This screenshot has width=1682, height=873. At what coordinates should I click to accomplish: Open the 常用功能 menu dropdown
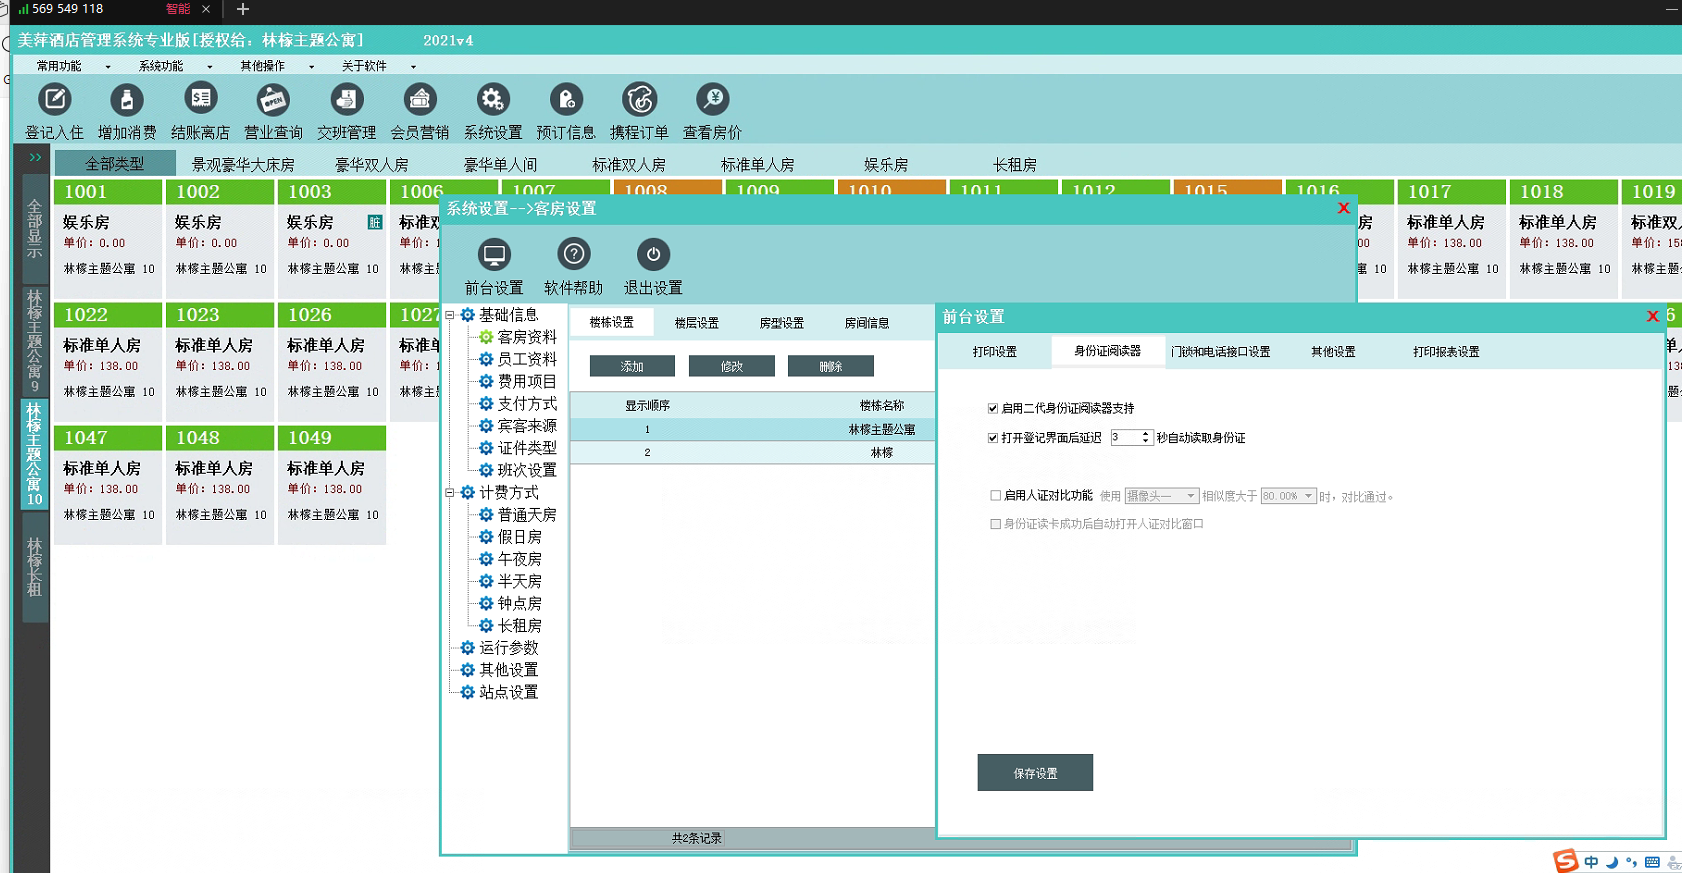(x=72, y=66)
